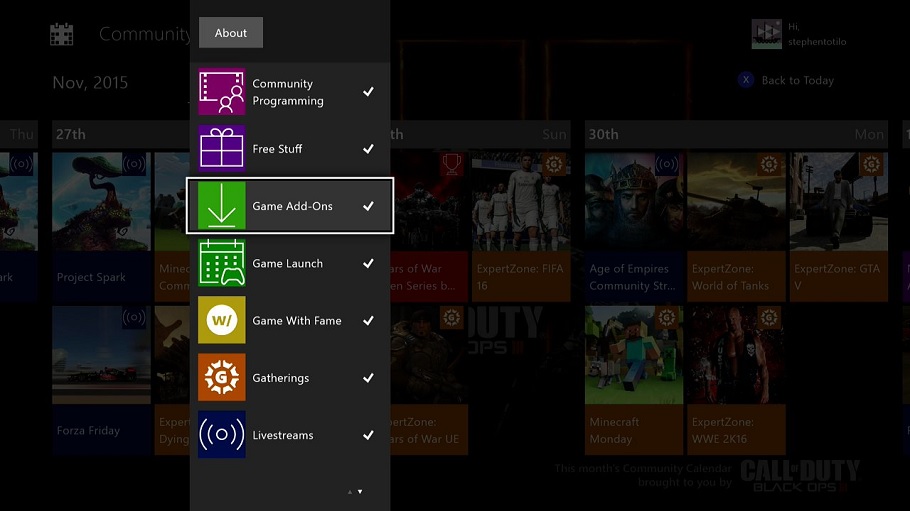Viewport: 910px width, 511px height.
Task: Uncheck the Free Stuff checkmark
Action: point(368,149)
